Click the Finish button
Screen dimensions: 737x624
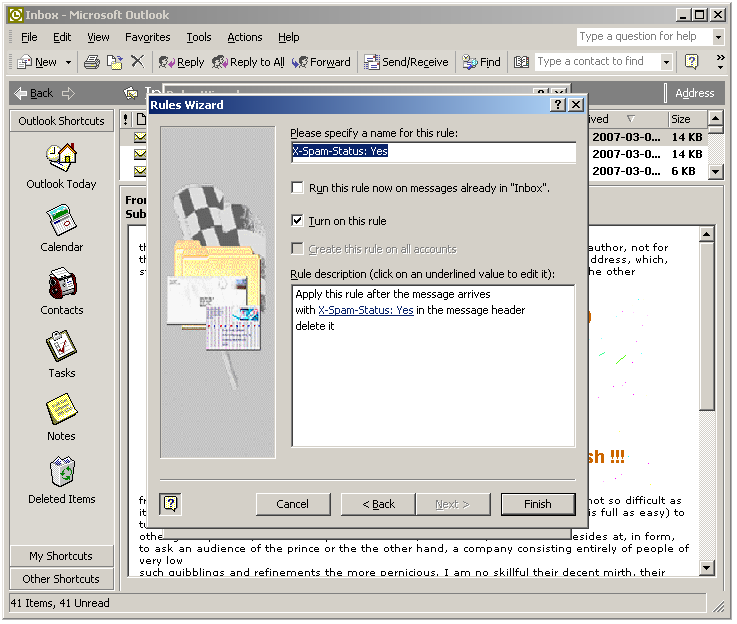(x=538, y=504)
